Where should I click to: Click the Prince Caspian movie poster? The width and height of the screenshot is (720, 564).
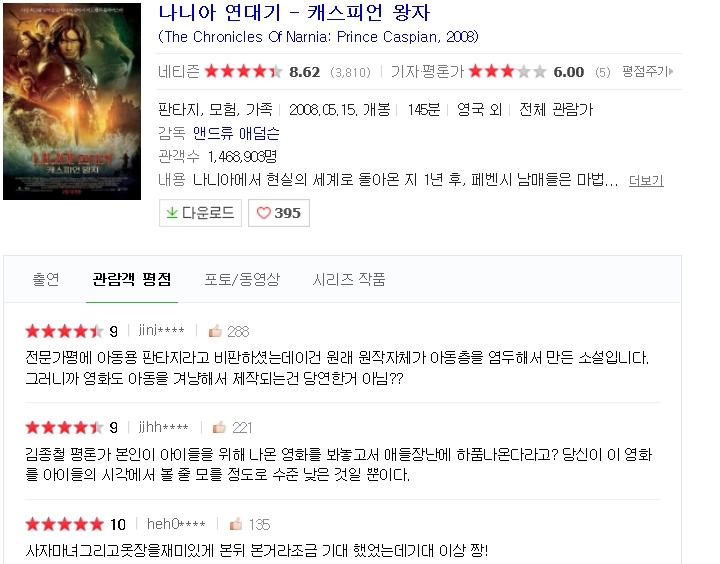pyautogui.click(x=72, y=102)
